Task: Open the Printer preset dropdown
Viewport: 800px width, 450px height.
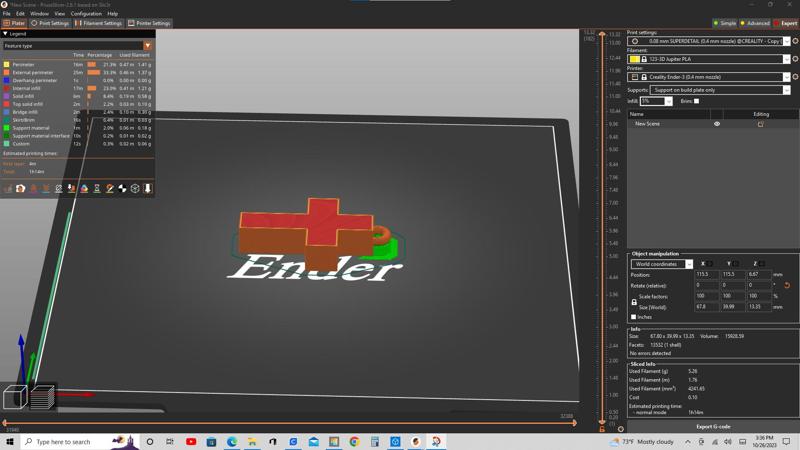Action: click(x=786, y=77)
